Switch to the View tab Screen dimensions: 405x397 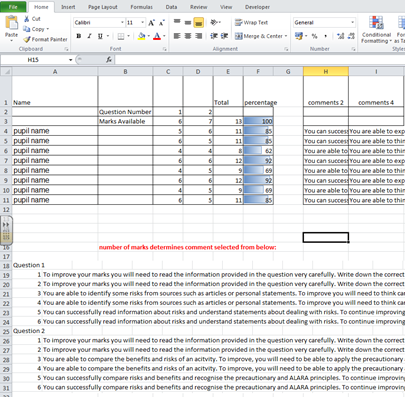(226, 7)
